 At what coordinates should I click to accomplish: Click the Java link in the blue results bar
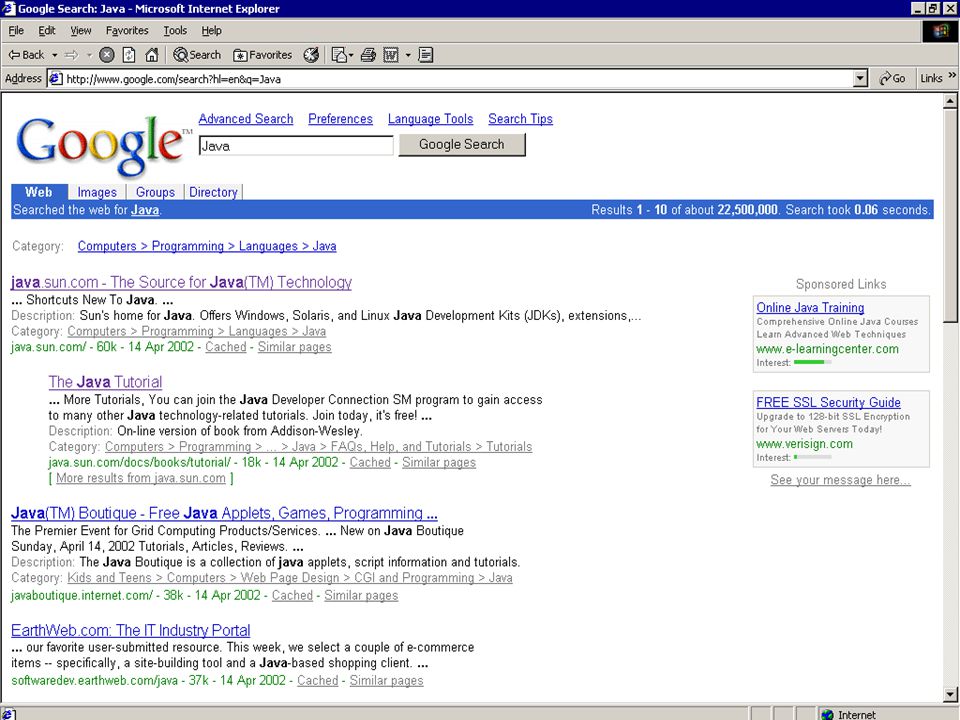click(144, 210)
